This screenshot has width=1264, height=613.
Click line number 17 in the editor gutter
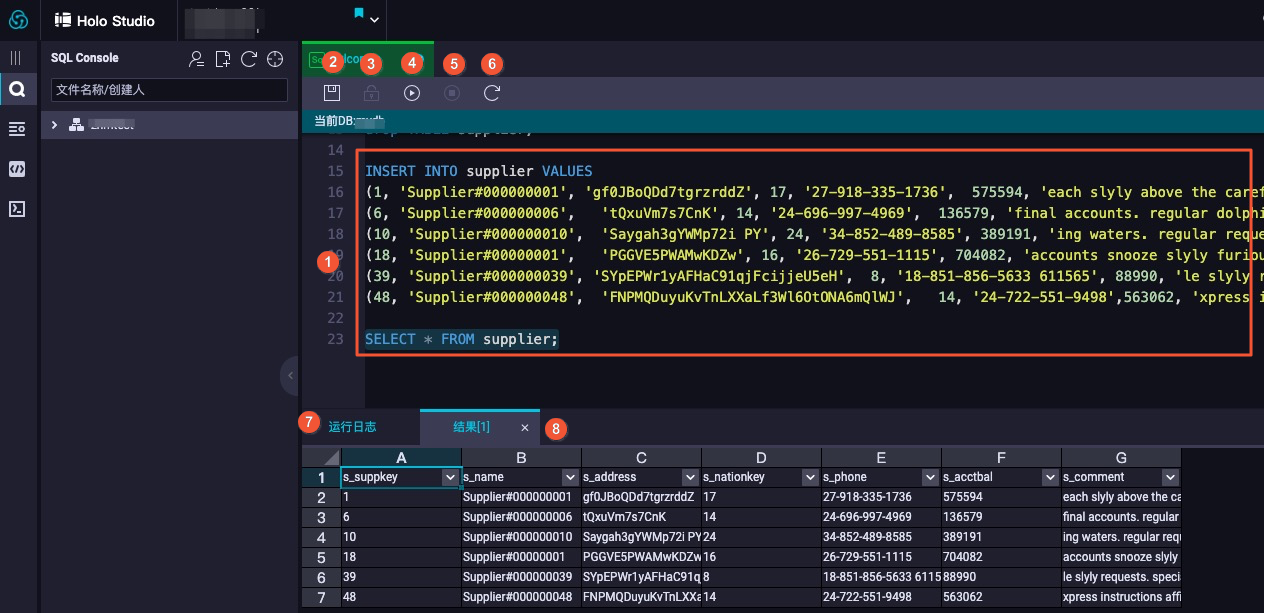click(335, 213)
